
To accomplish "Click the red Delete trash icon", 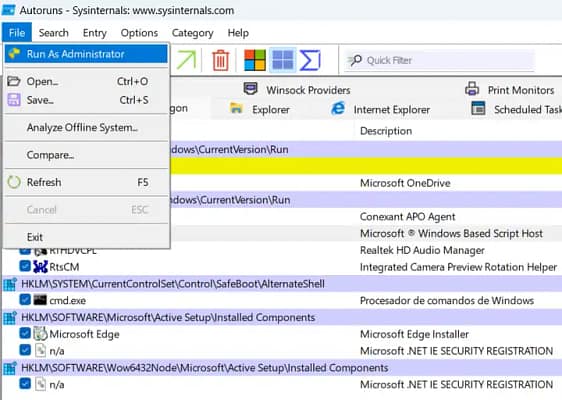I will pyautogui.click(x=220, y=60).
